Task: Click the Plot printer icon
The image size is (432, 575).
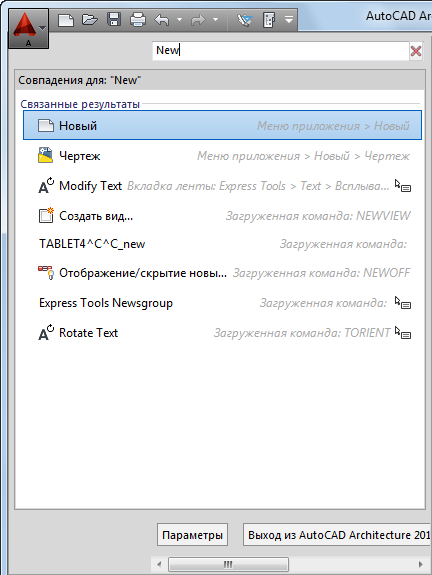Action: coord(138,19)
